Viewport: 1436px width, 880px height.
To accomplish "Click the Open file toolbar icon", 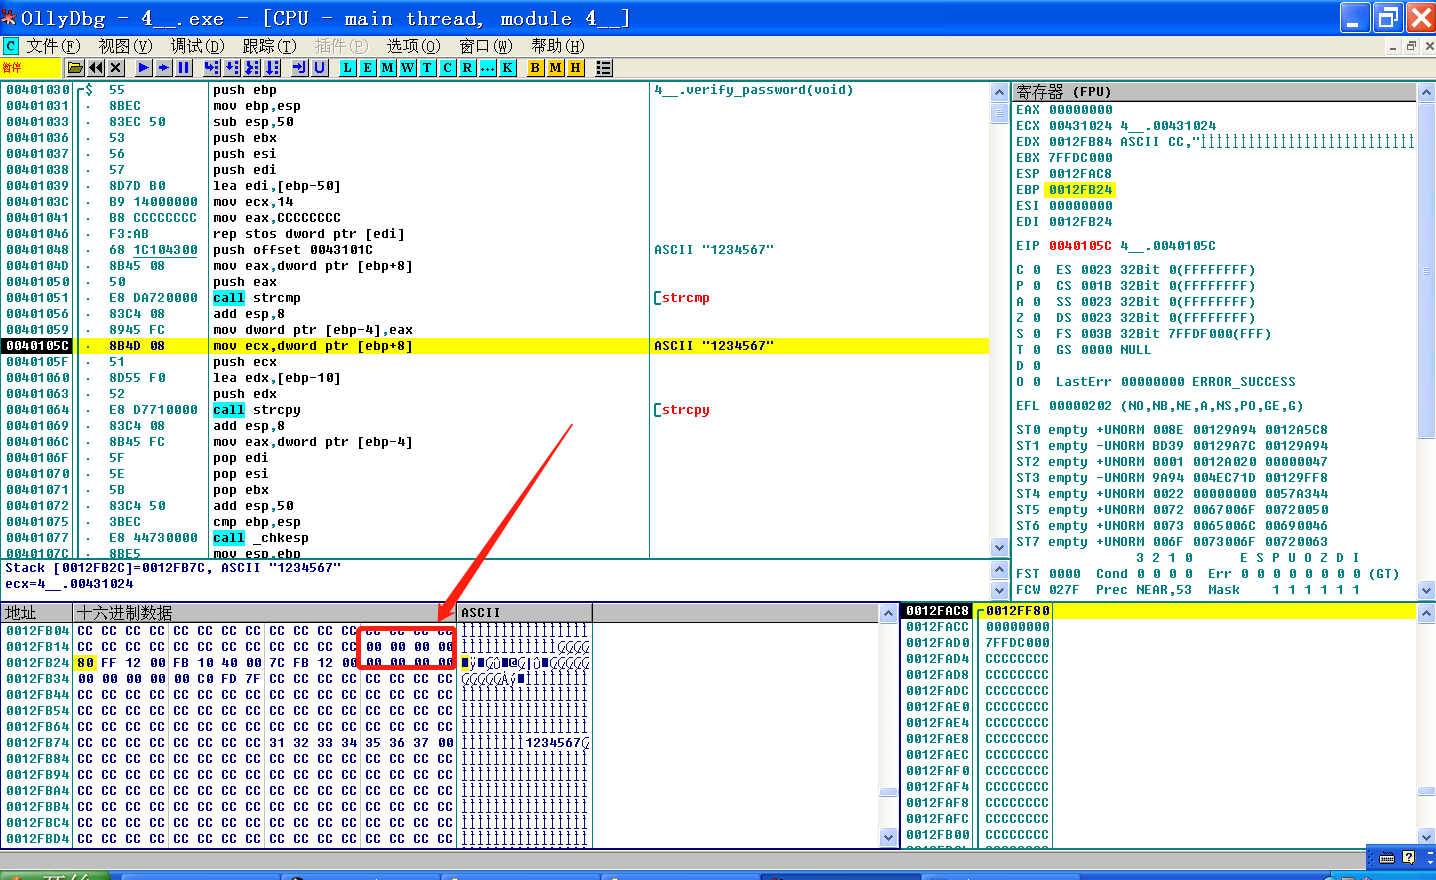I will [x=75, y=68].
